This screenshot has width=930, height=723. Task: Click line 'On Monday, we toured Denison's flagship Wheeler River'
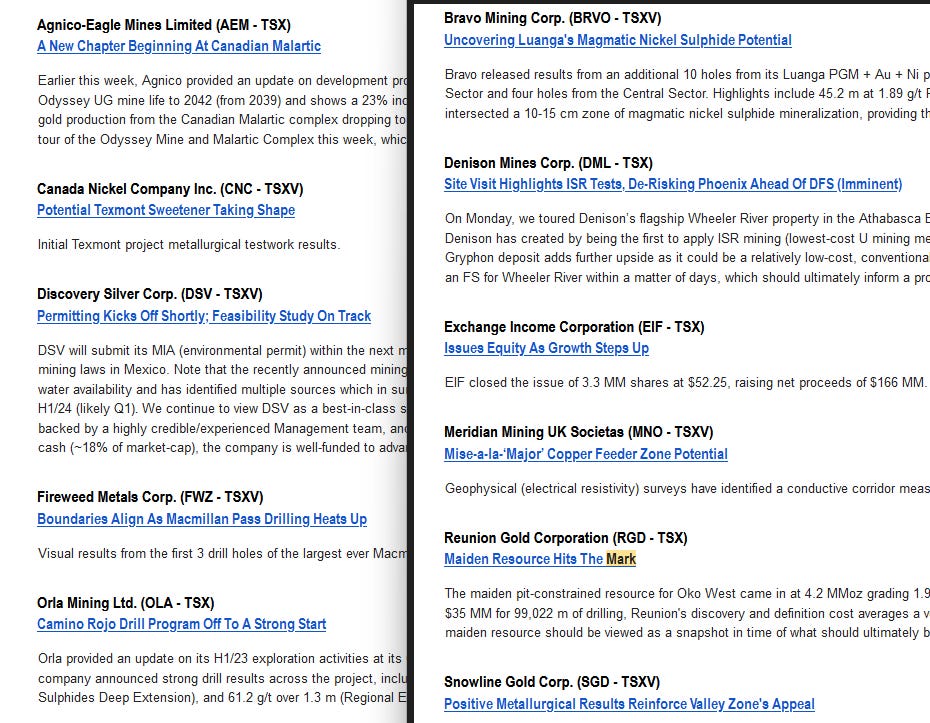(687, 218)
